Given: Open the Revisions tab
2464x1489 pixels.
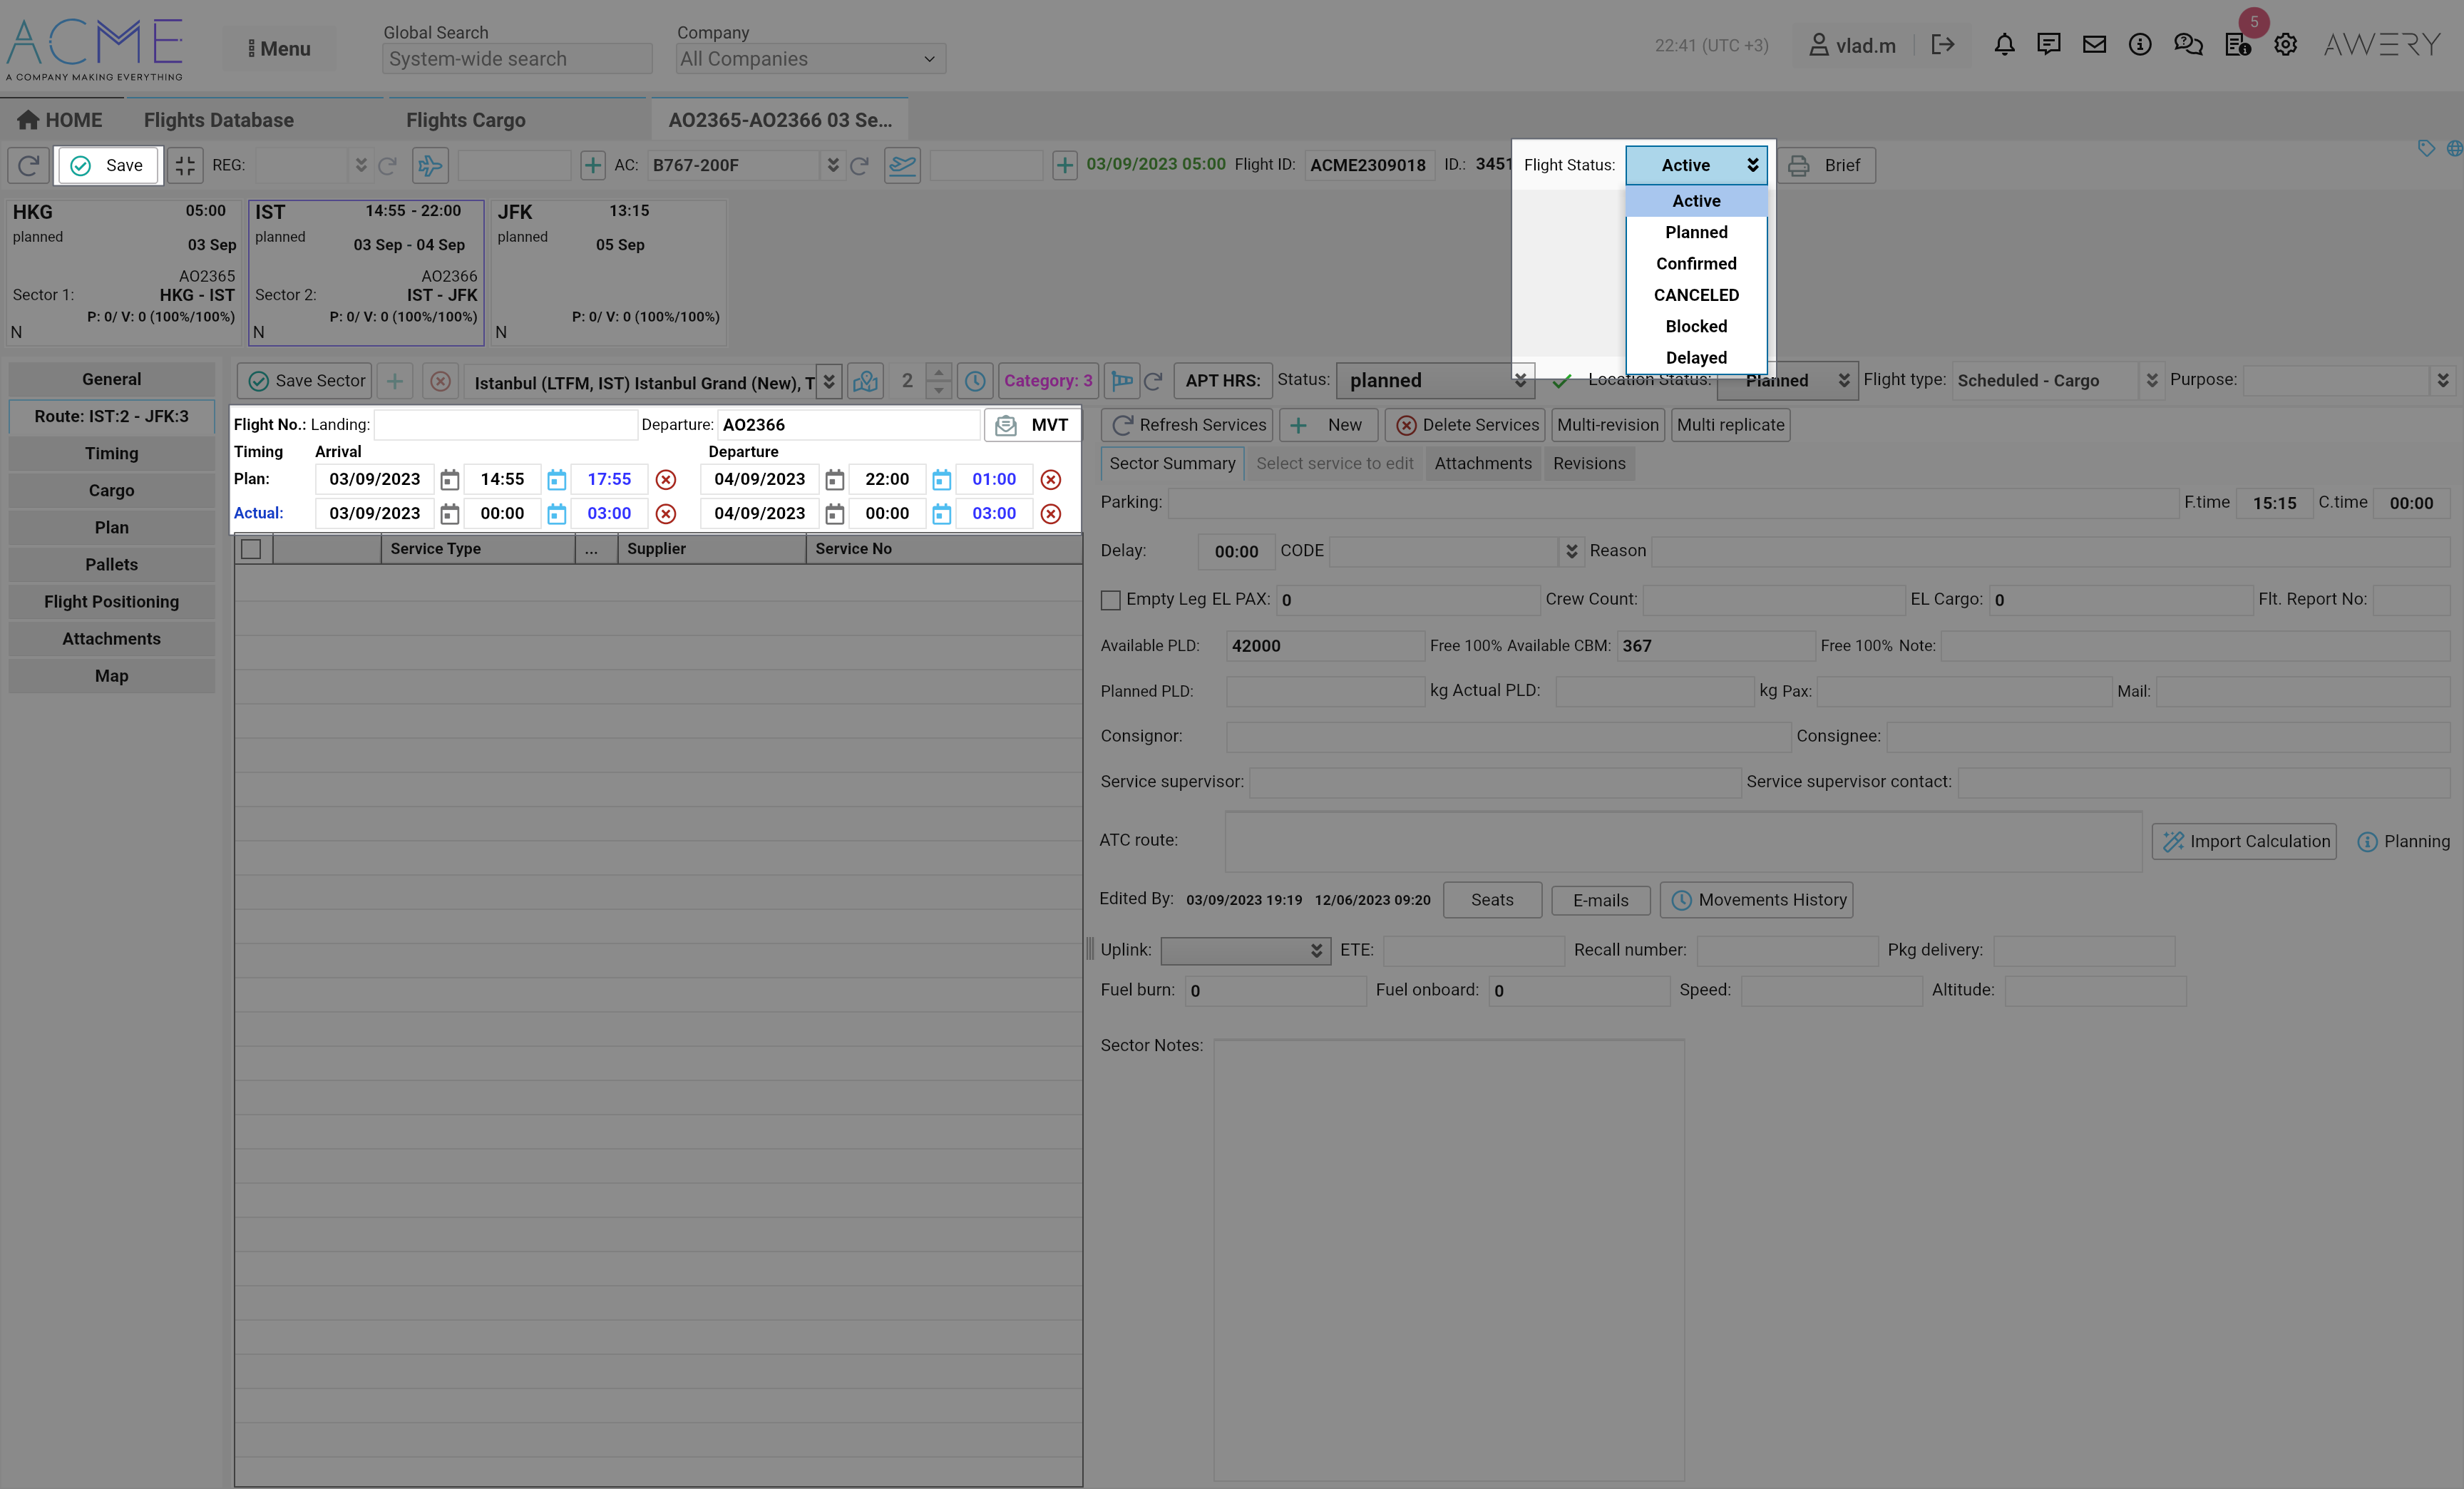Looking at the screenshot, I should point(1589,464).
